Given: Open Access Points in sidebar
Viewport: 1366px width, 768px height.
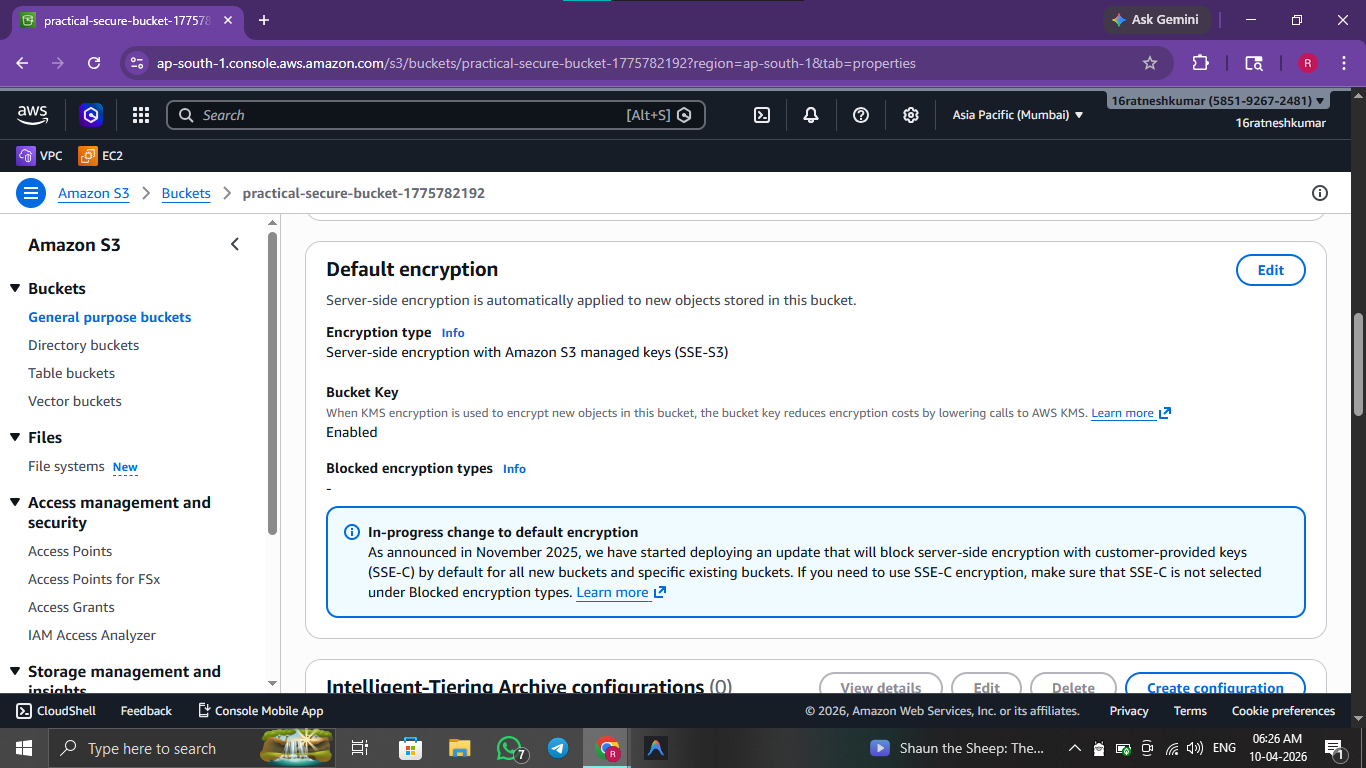Looking at the screenshot, I should [70, 551].
